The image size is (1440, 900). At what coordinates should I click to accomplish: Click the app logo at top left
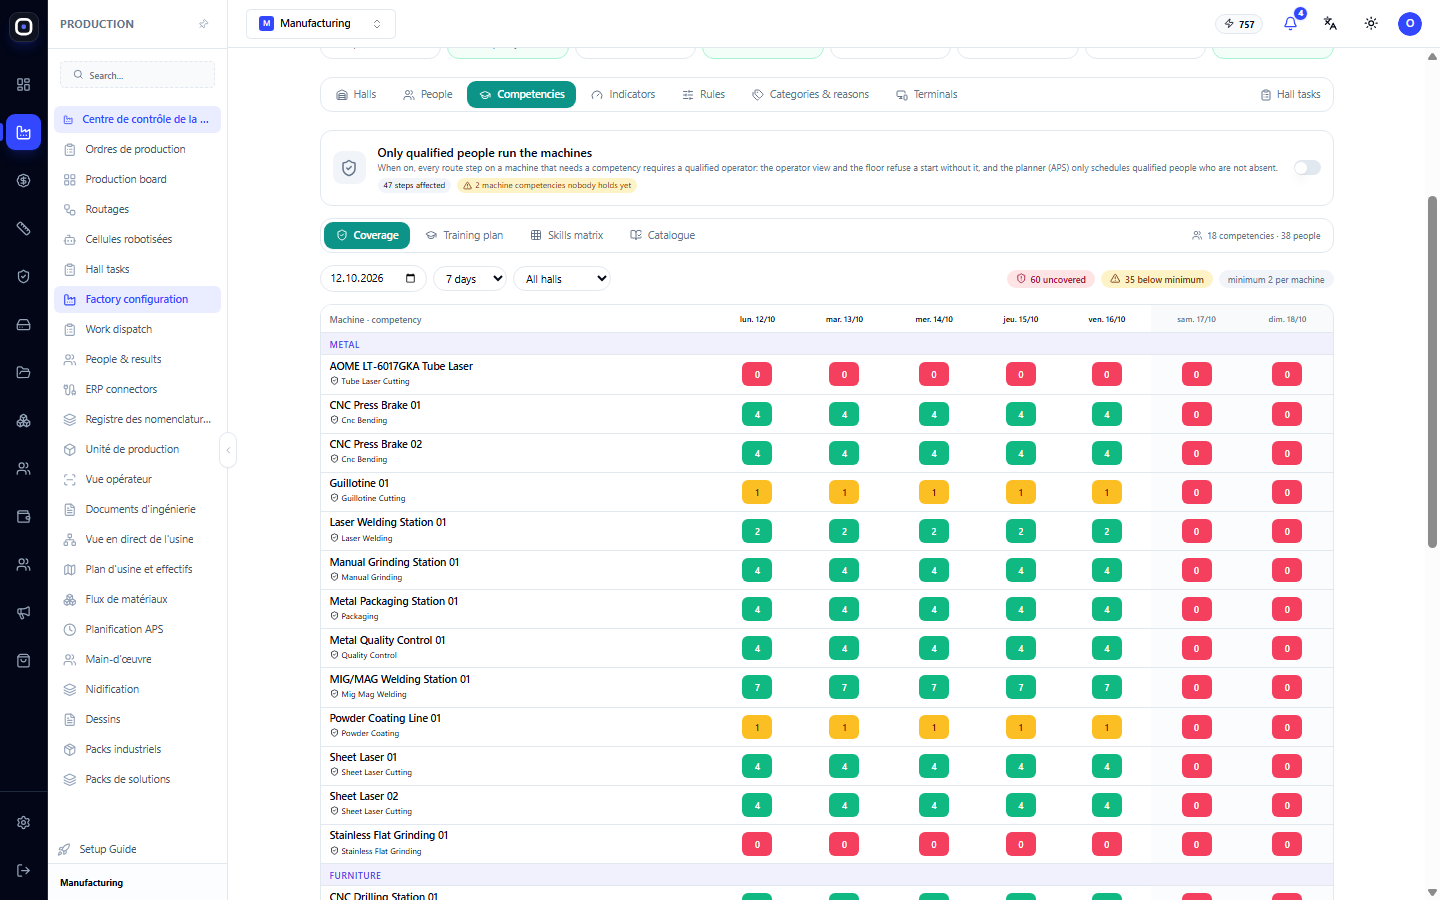point(24,27)
